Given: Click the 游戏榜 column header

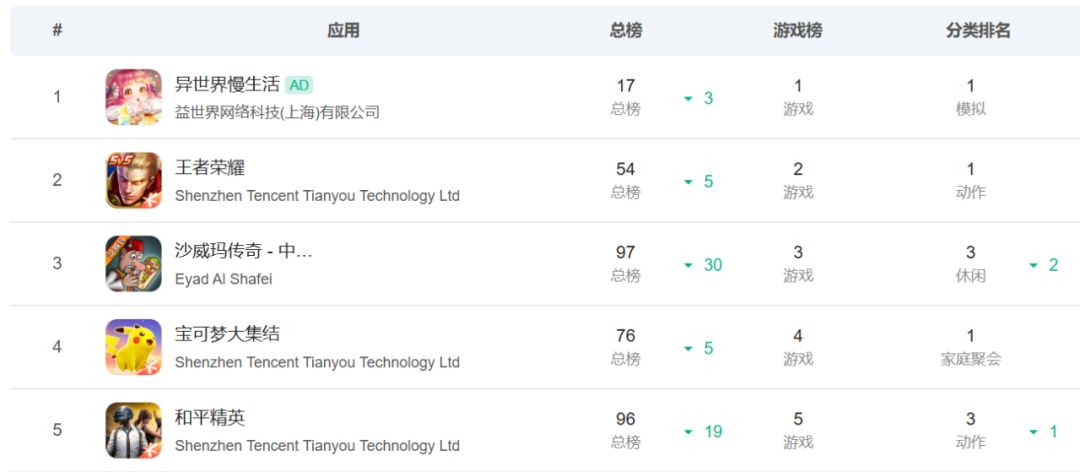Looking at the screenshot, I should pos(798,30).
